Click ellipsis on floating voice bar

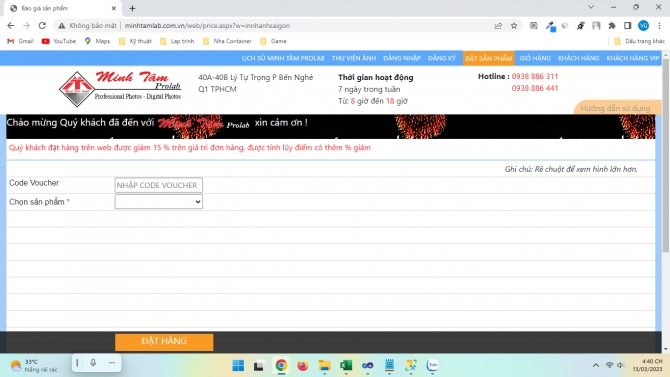112,363
